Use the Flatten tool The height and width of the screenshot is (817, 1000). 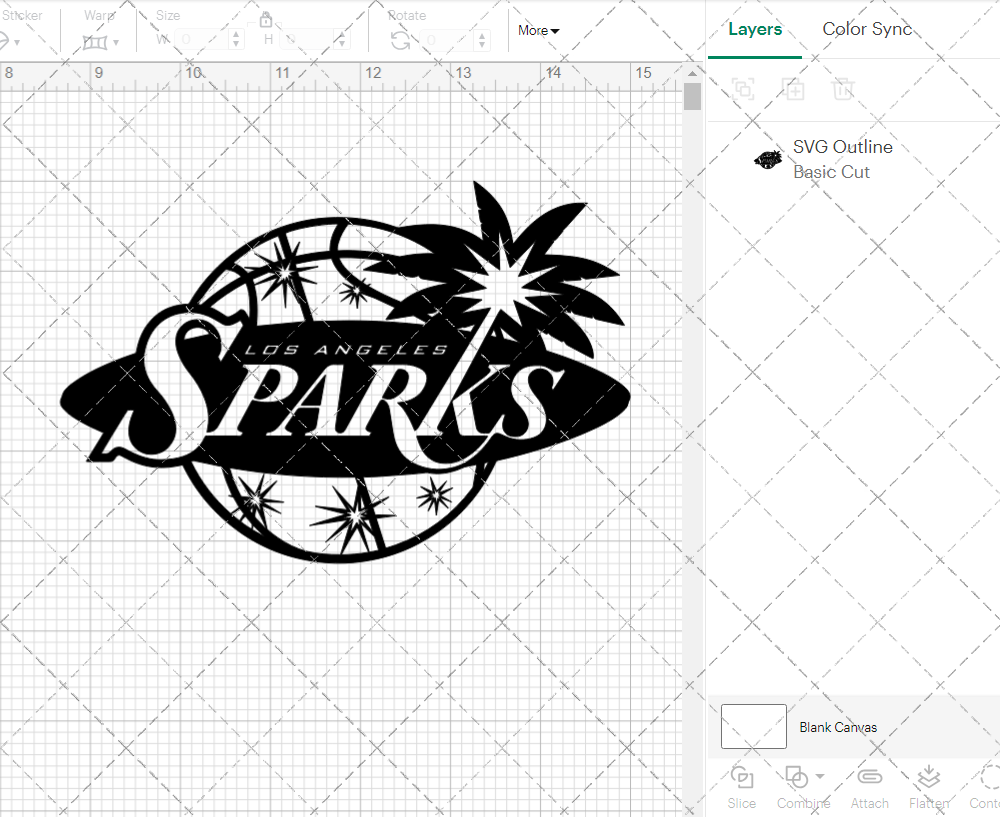coord(928,777)
